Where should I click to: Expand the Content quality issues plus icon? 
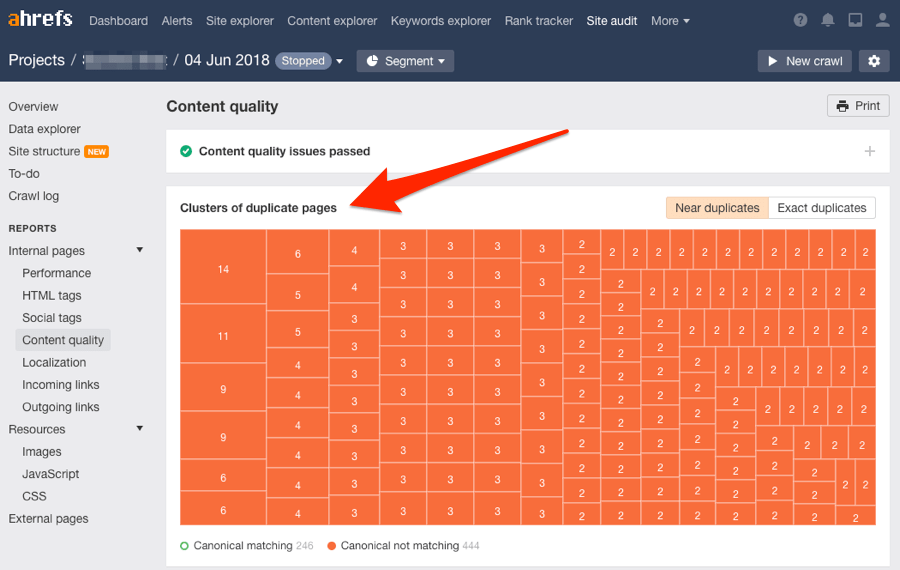pyautogui.click(x=870, y=151)
